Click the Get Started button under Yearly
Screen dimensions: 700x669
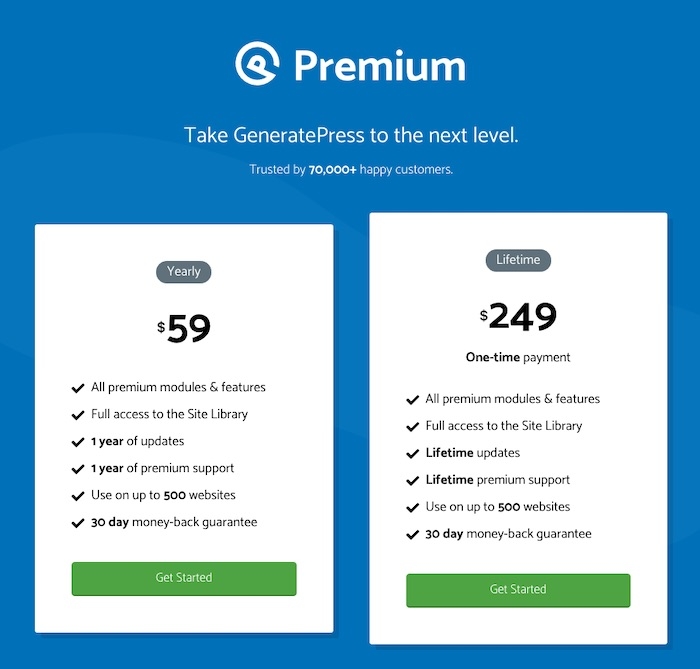(x=184, y=578)
